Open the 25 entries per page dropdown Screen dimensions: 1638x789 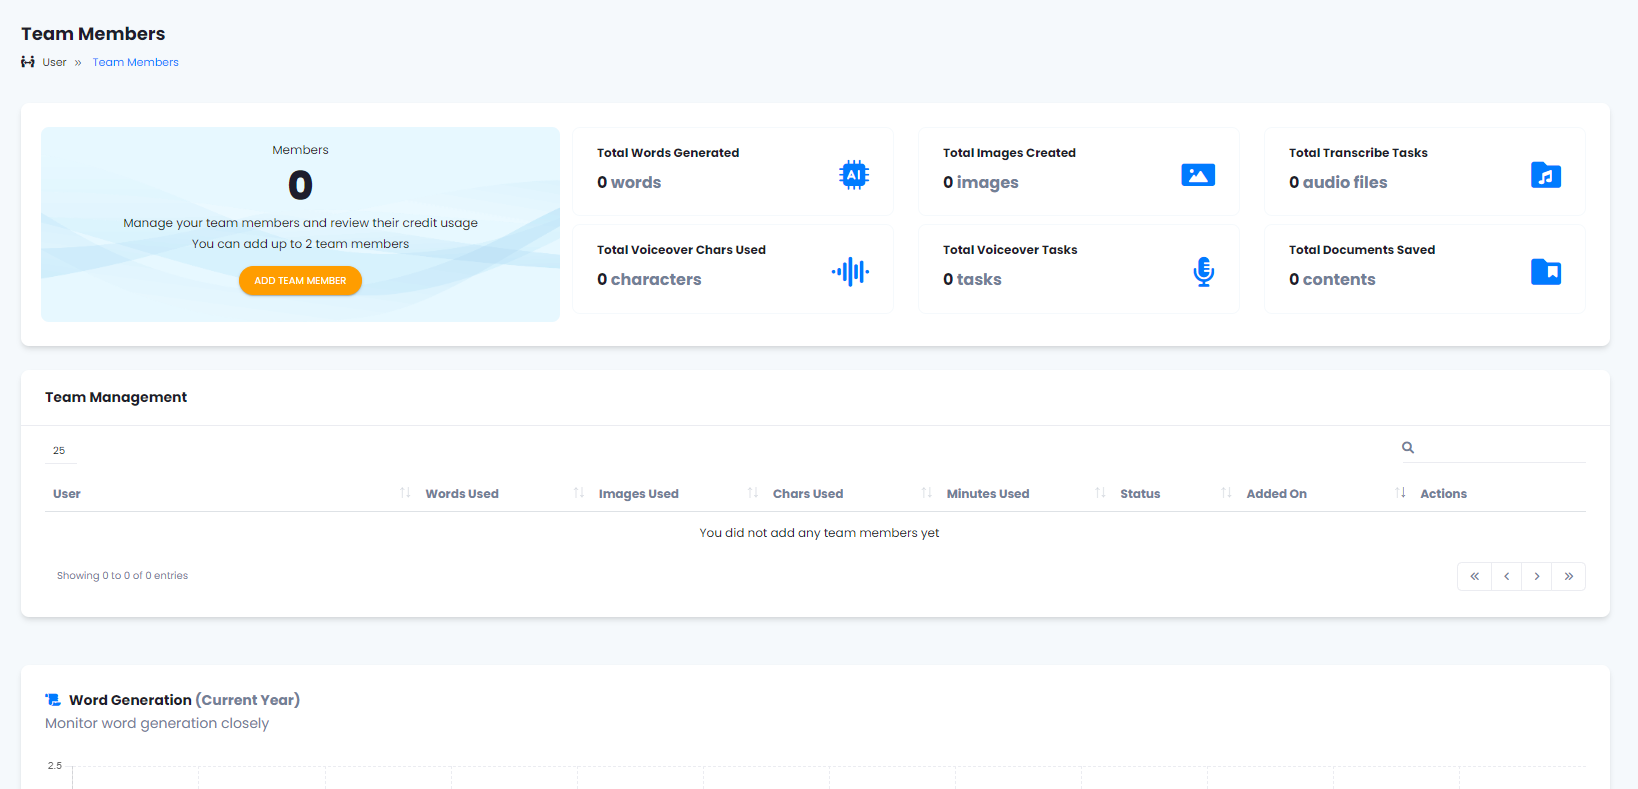tap(60, 451)
